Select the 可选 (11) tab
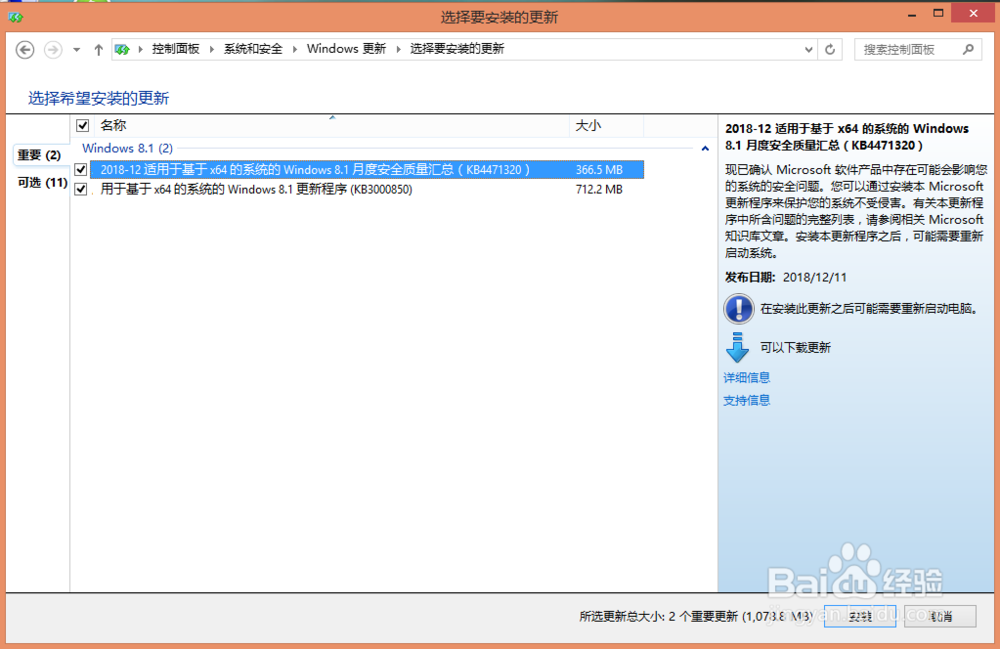This screenshot has height=649, width=1000. [42, 183]
